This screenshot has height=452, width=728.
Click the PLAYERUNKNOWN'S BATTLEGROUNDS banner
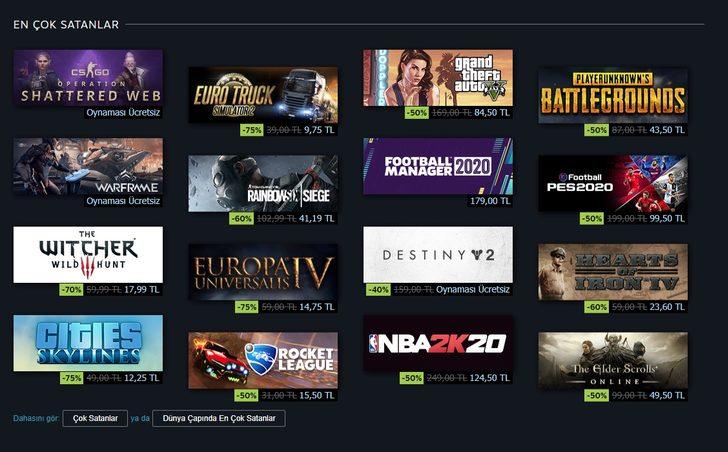(613, 95)
